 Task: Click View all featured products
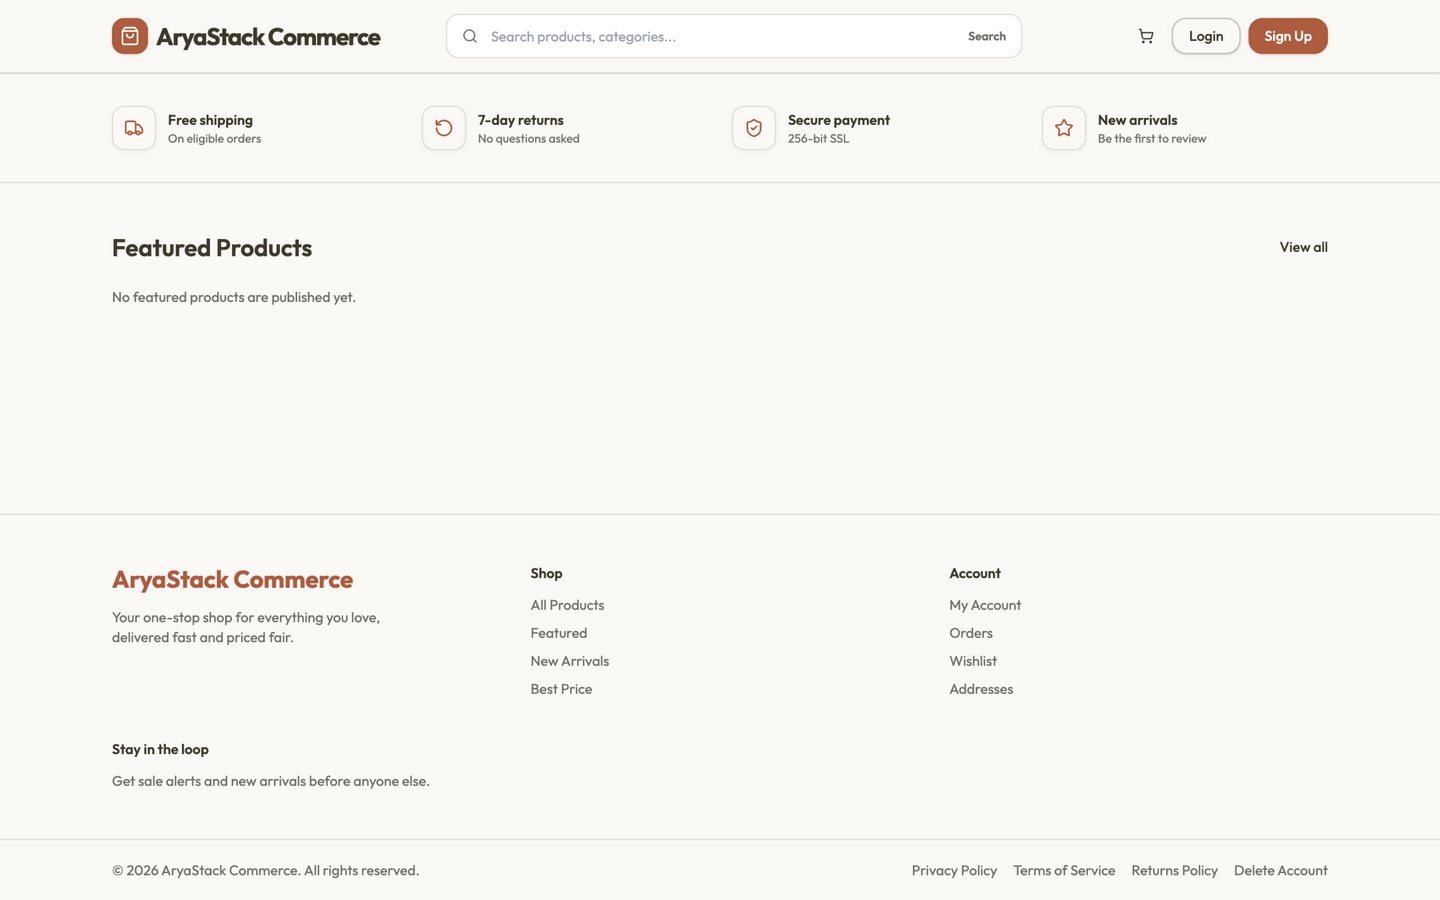click(x=1304, y=247)
